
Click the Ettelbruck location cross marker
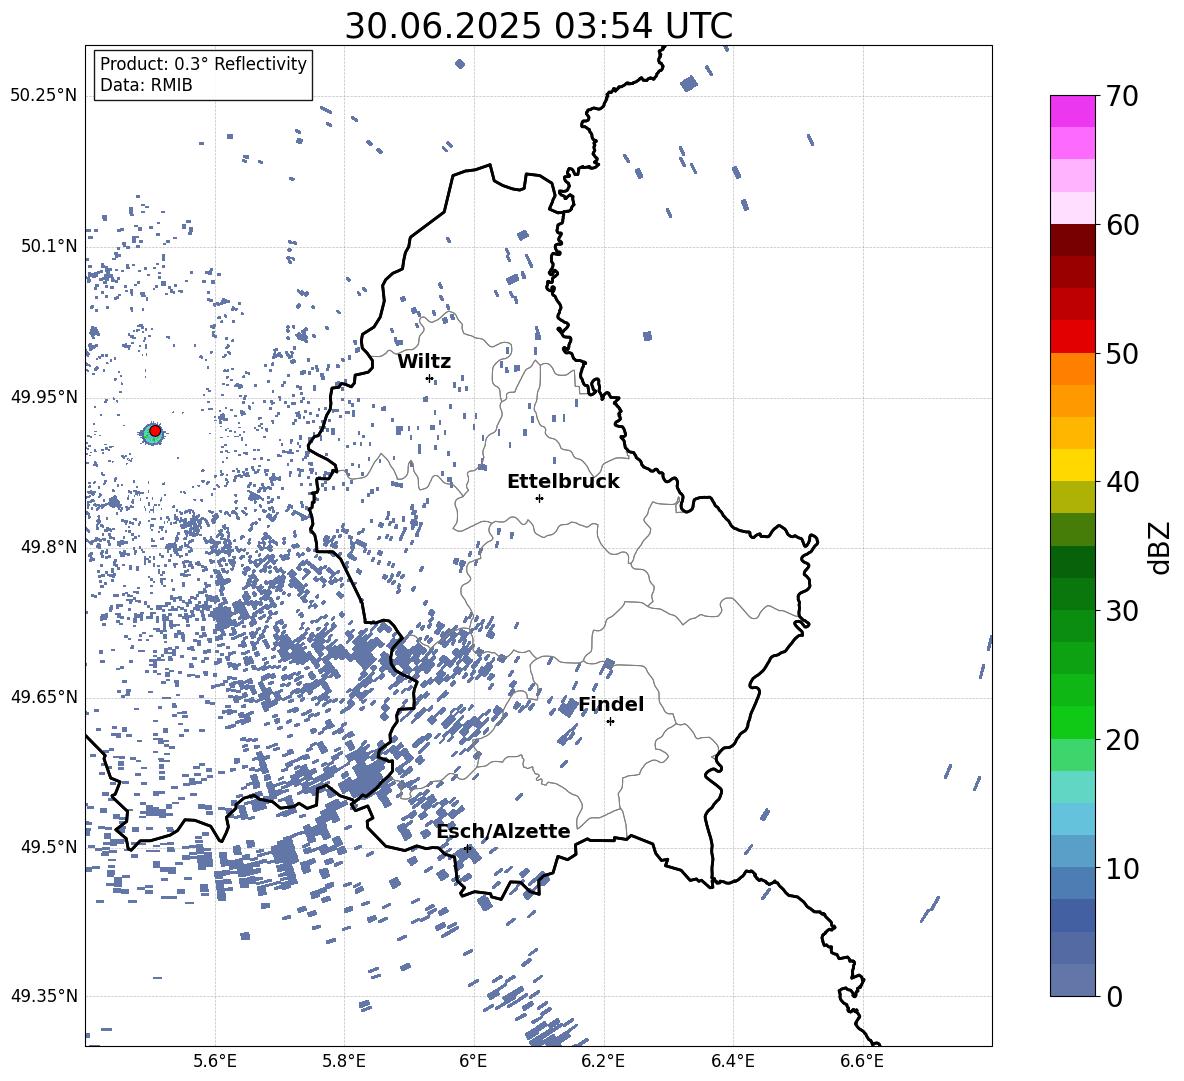click(539, 498)
